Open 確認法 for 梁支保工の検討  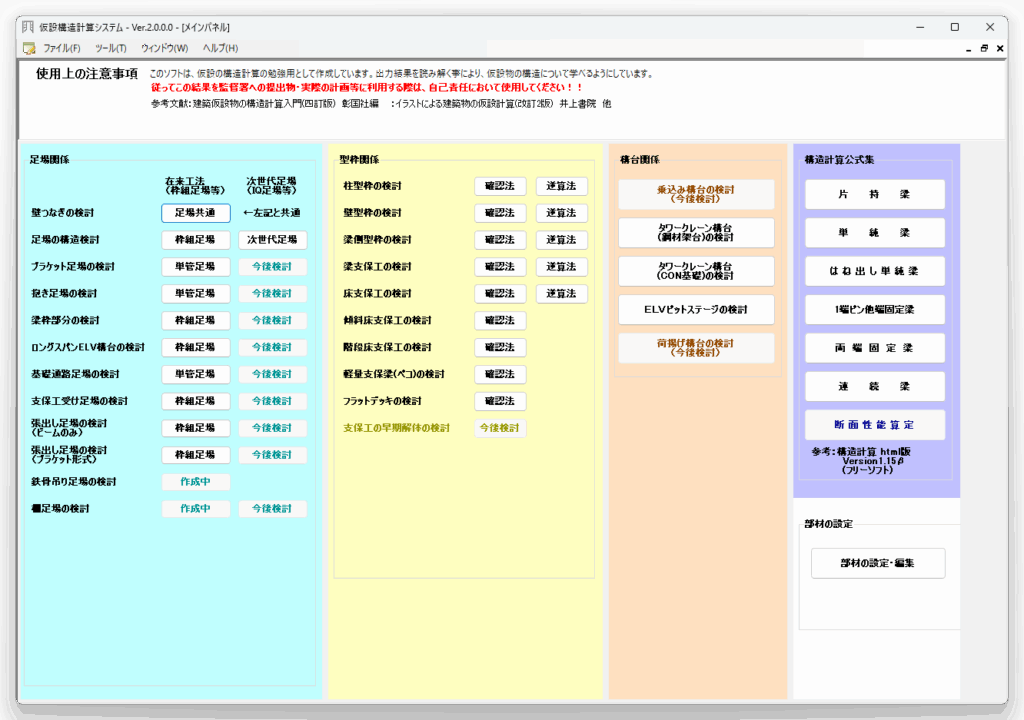(500, 267)
